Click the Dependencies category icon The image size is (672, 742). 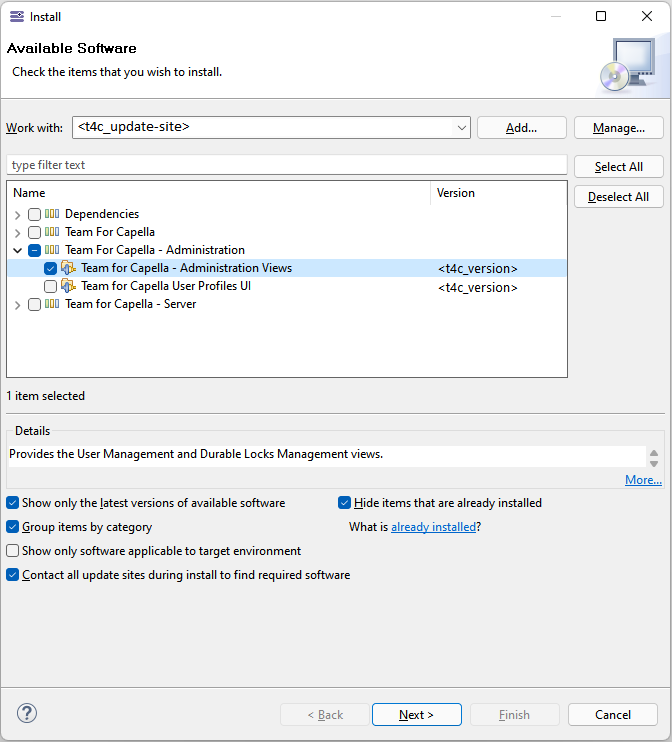[52, 214]
